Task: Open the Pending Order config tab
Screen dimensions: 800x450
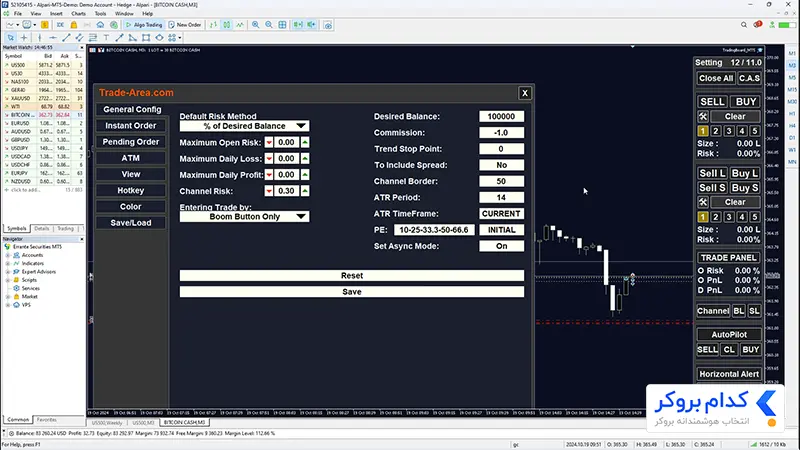Action: (131, 142)
